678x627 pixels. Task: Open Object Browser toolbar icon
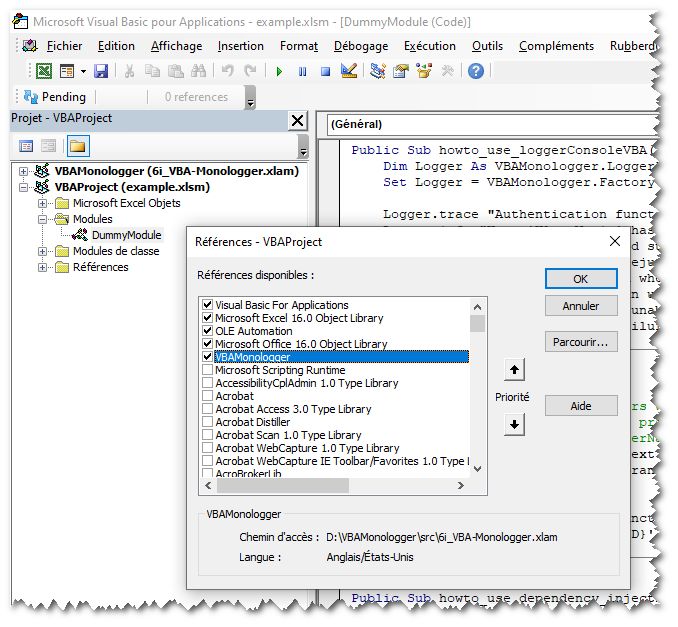pyautogui.click(x=424, y=71)
